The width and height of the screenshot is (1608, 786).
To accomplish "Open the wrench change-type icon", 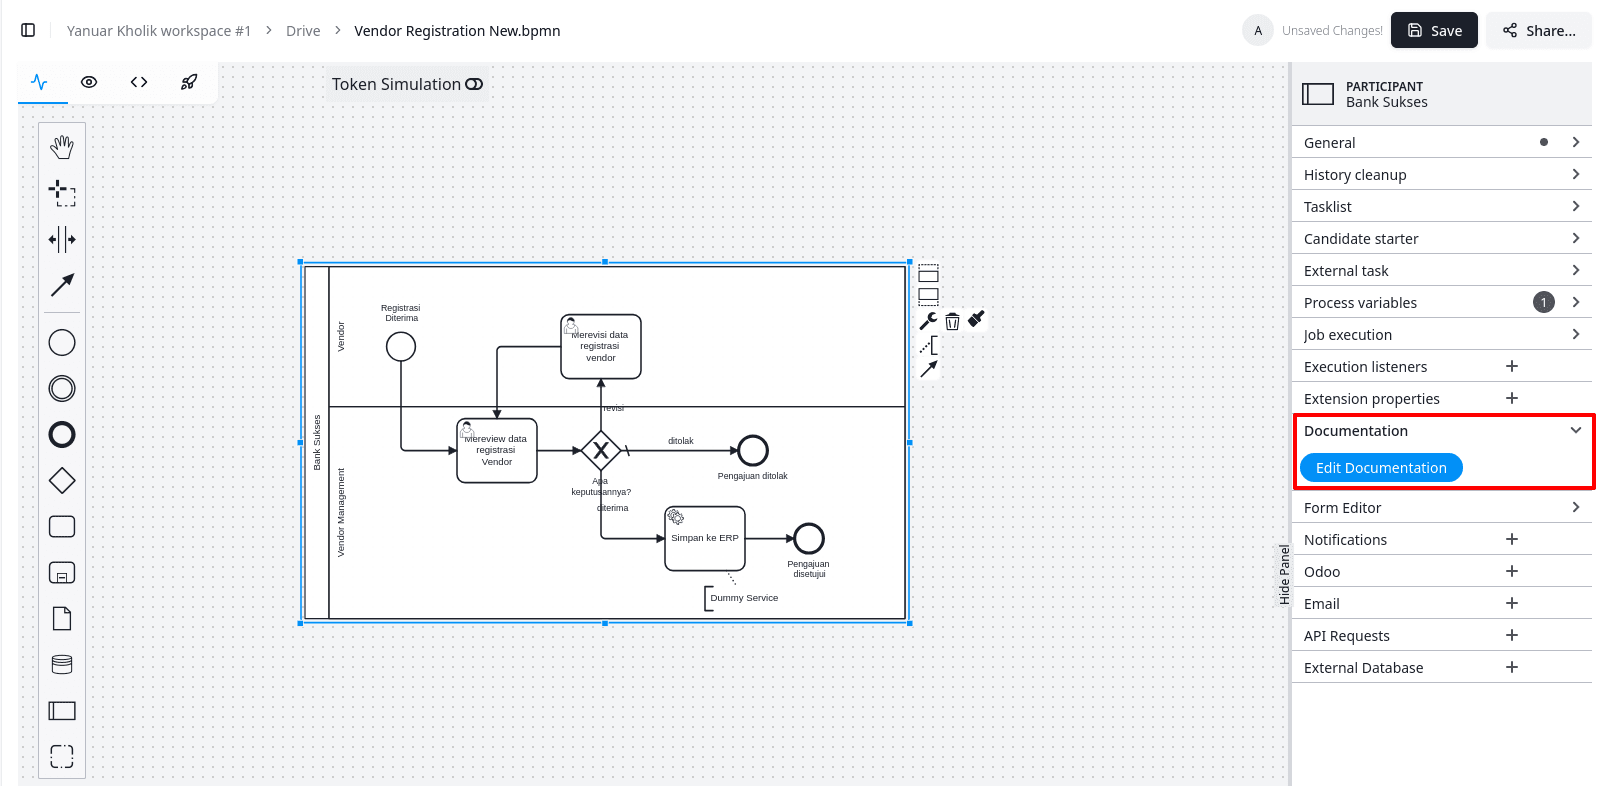I will click(x=928, y=321).
